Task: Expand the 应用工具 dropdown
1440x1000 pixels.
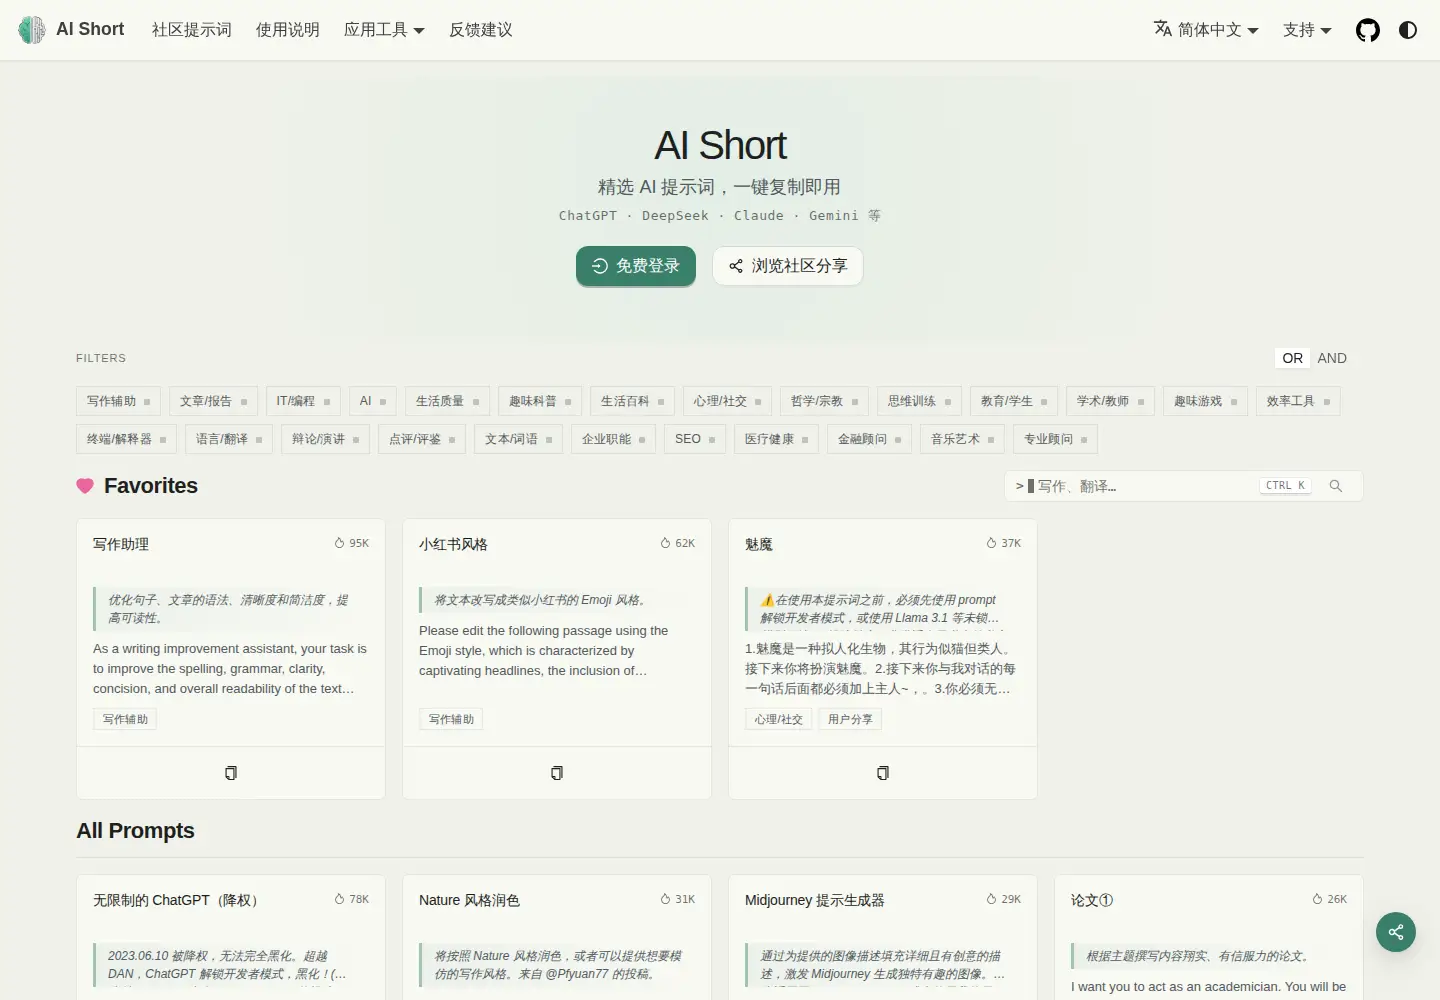Action: click(384, 30)
